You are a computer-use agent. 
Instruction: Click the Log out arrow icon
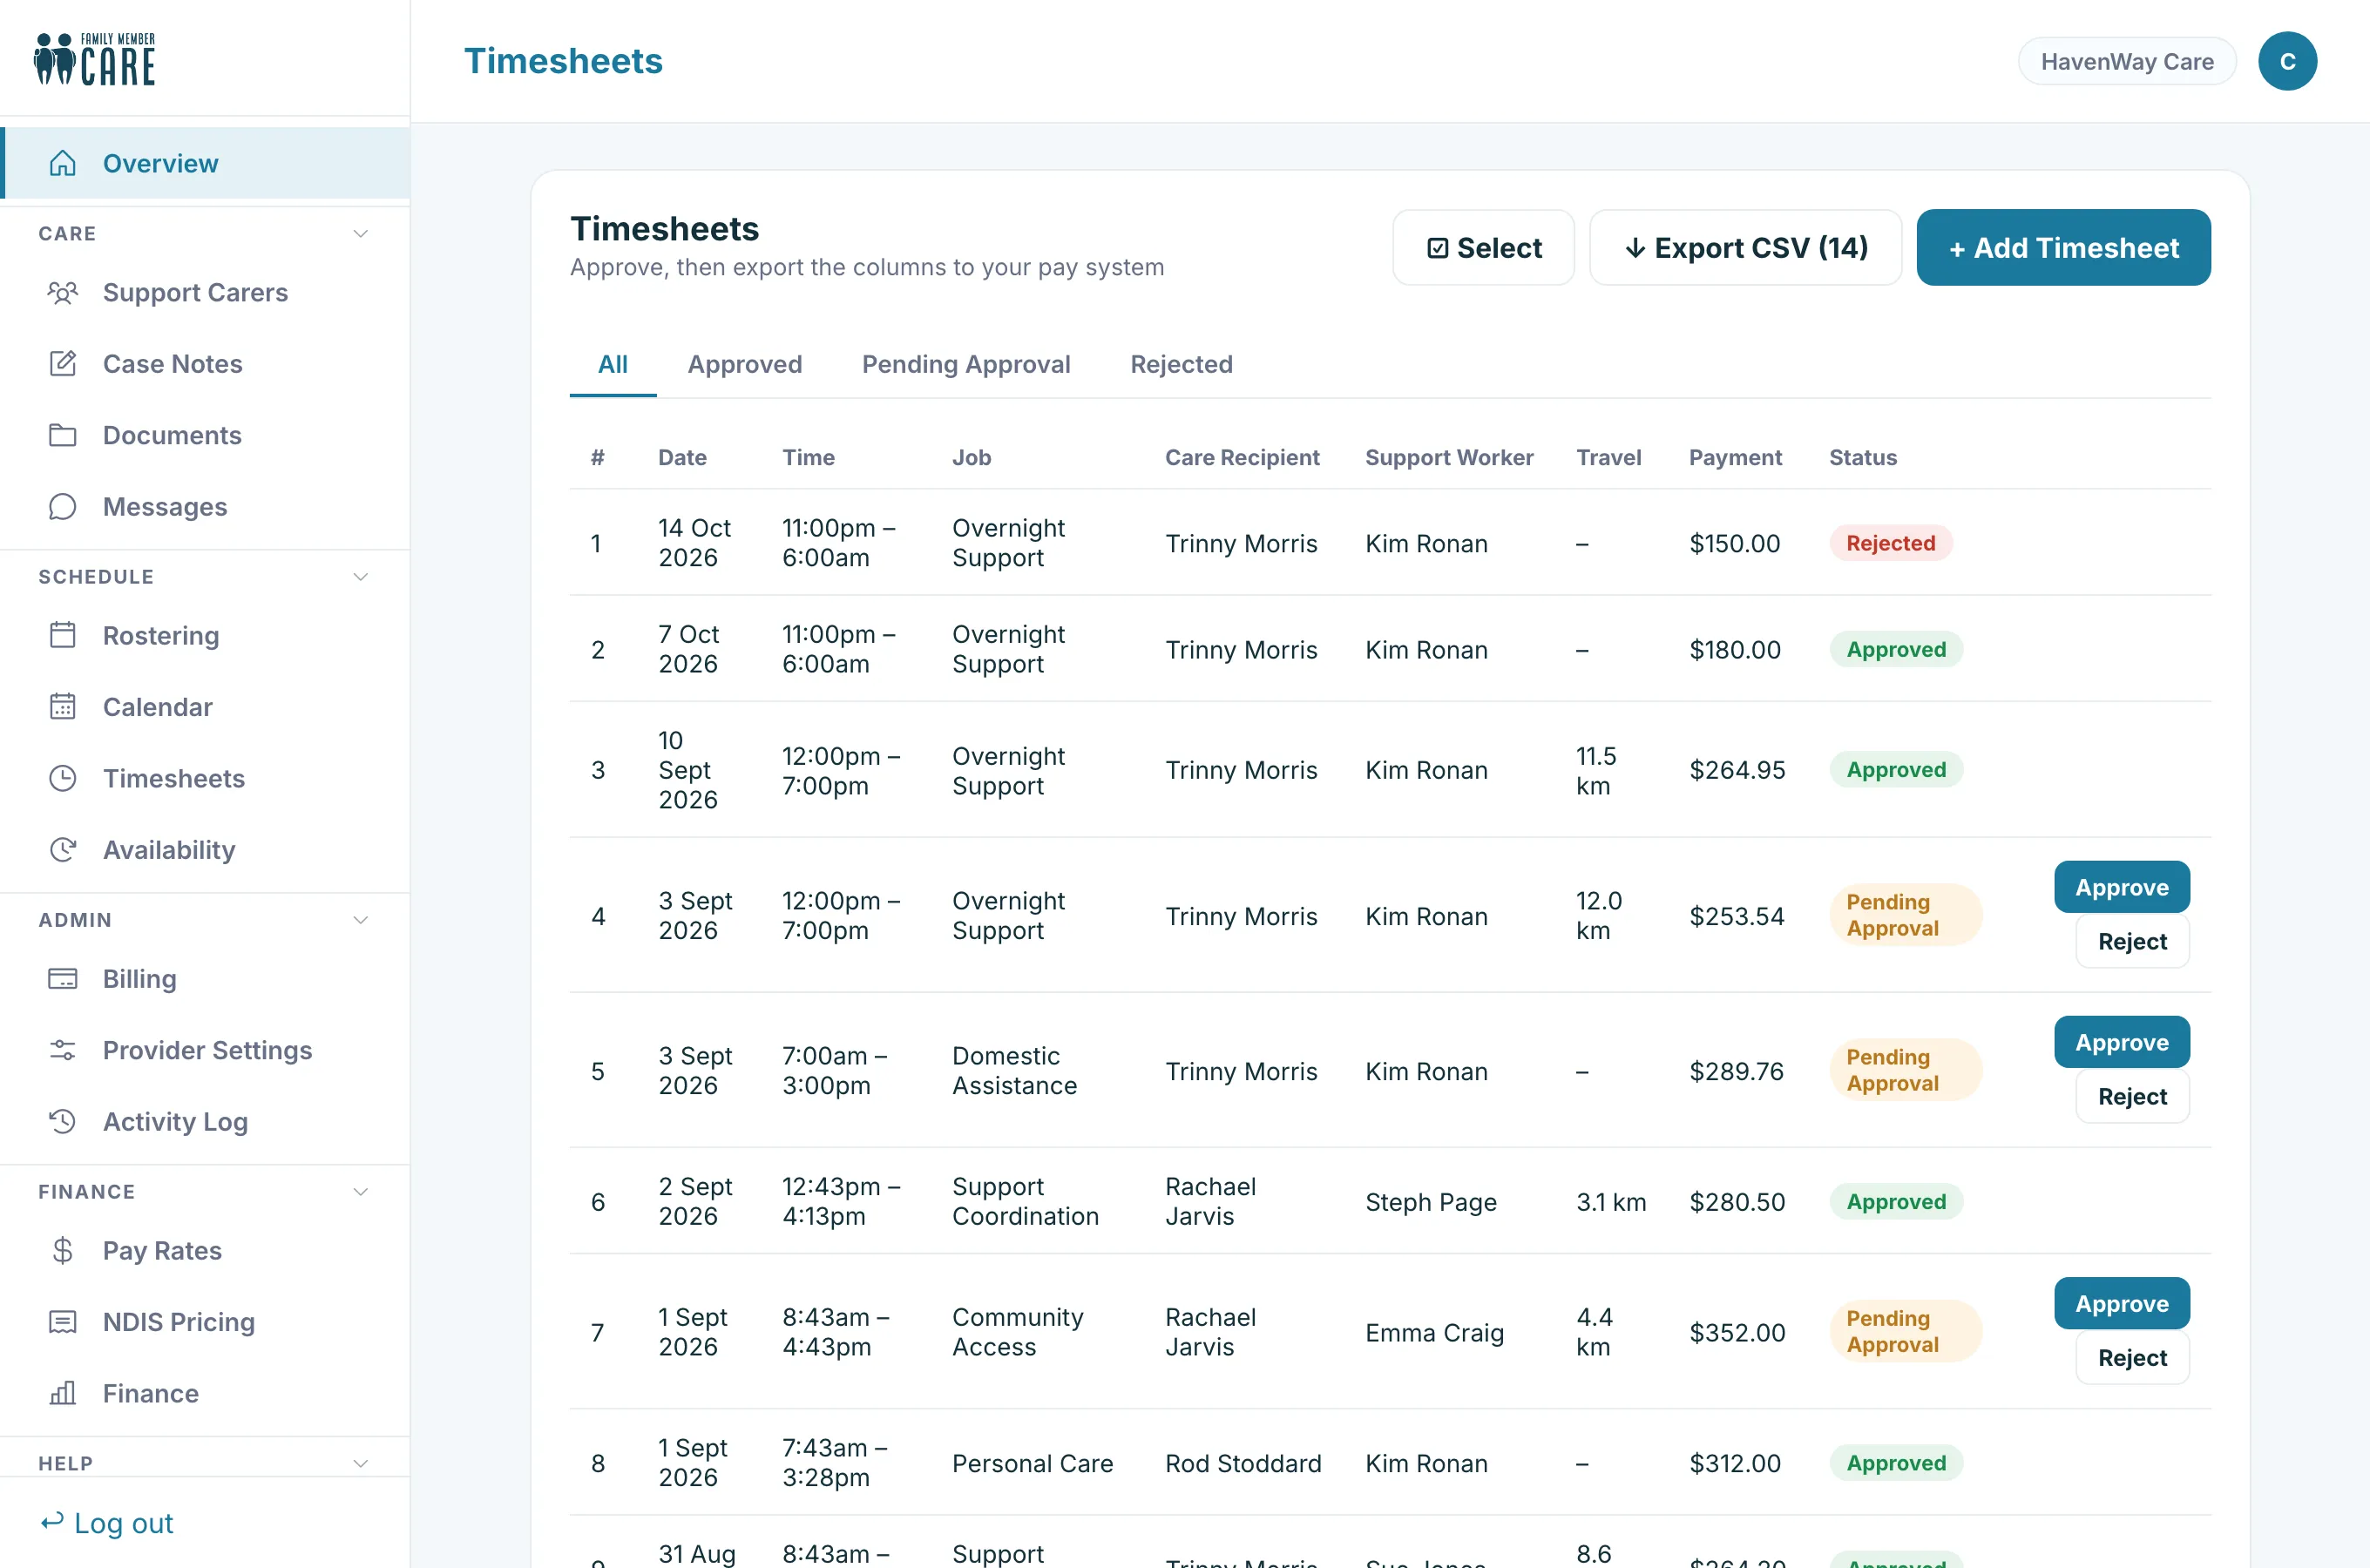coord(52,1521)
